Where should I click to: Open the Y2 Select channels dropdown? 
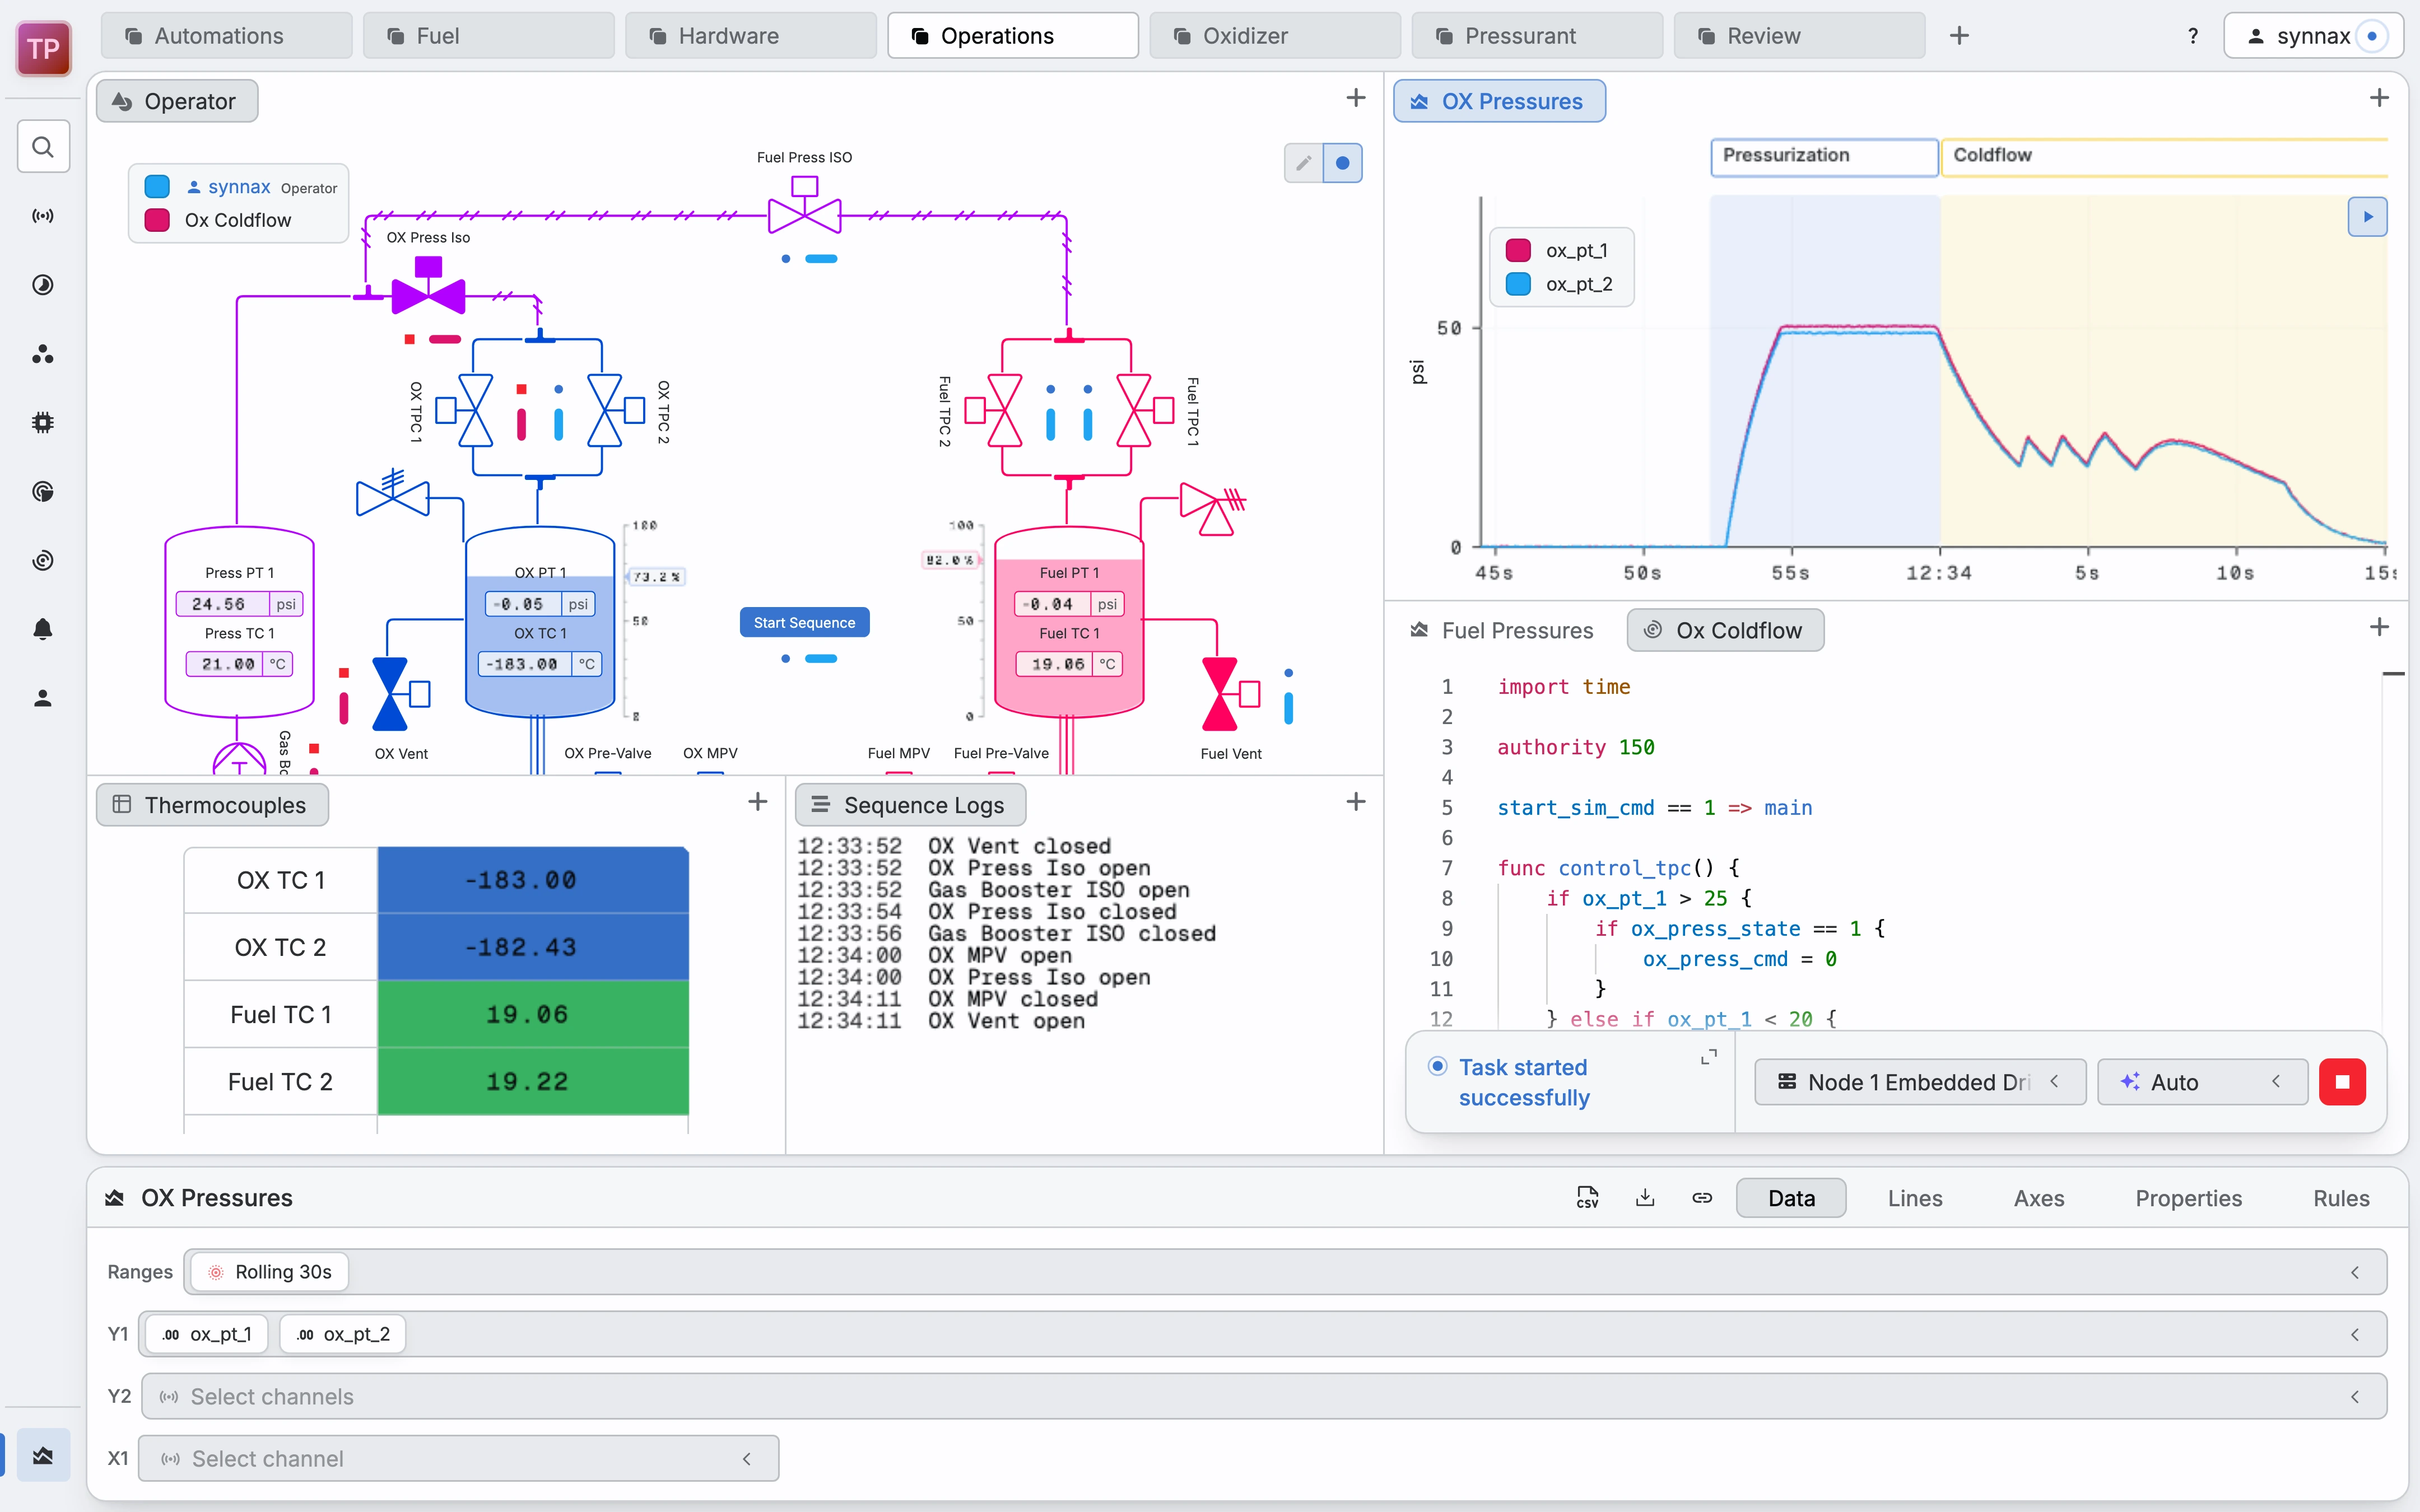point(1264,1396)
